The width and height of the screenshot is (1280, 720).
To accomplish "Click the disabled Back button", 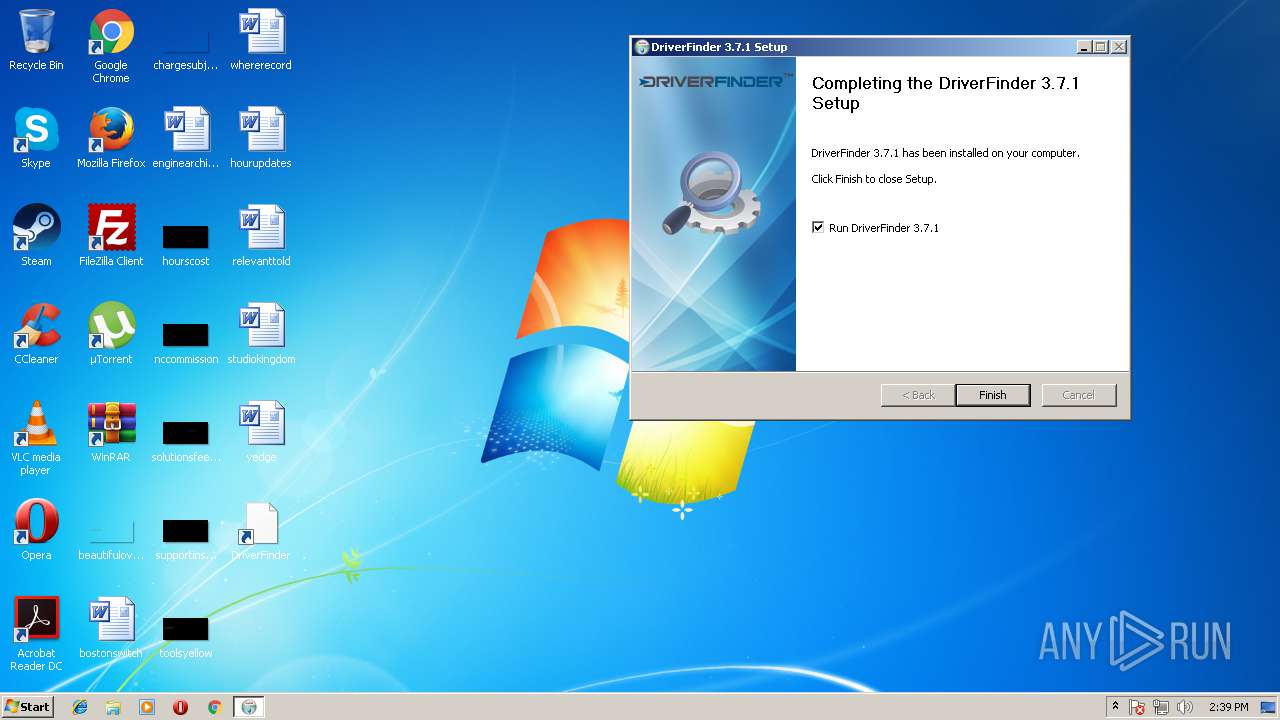I will 918,395.
